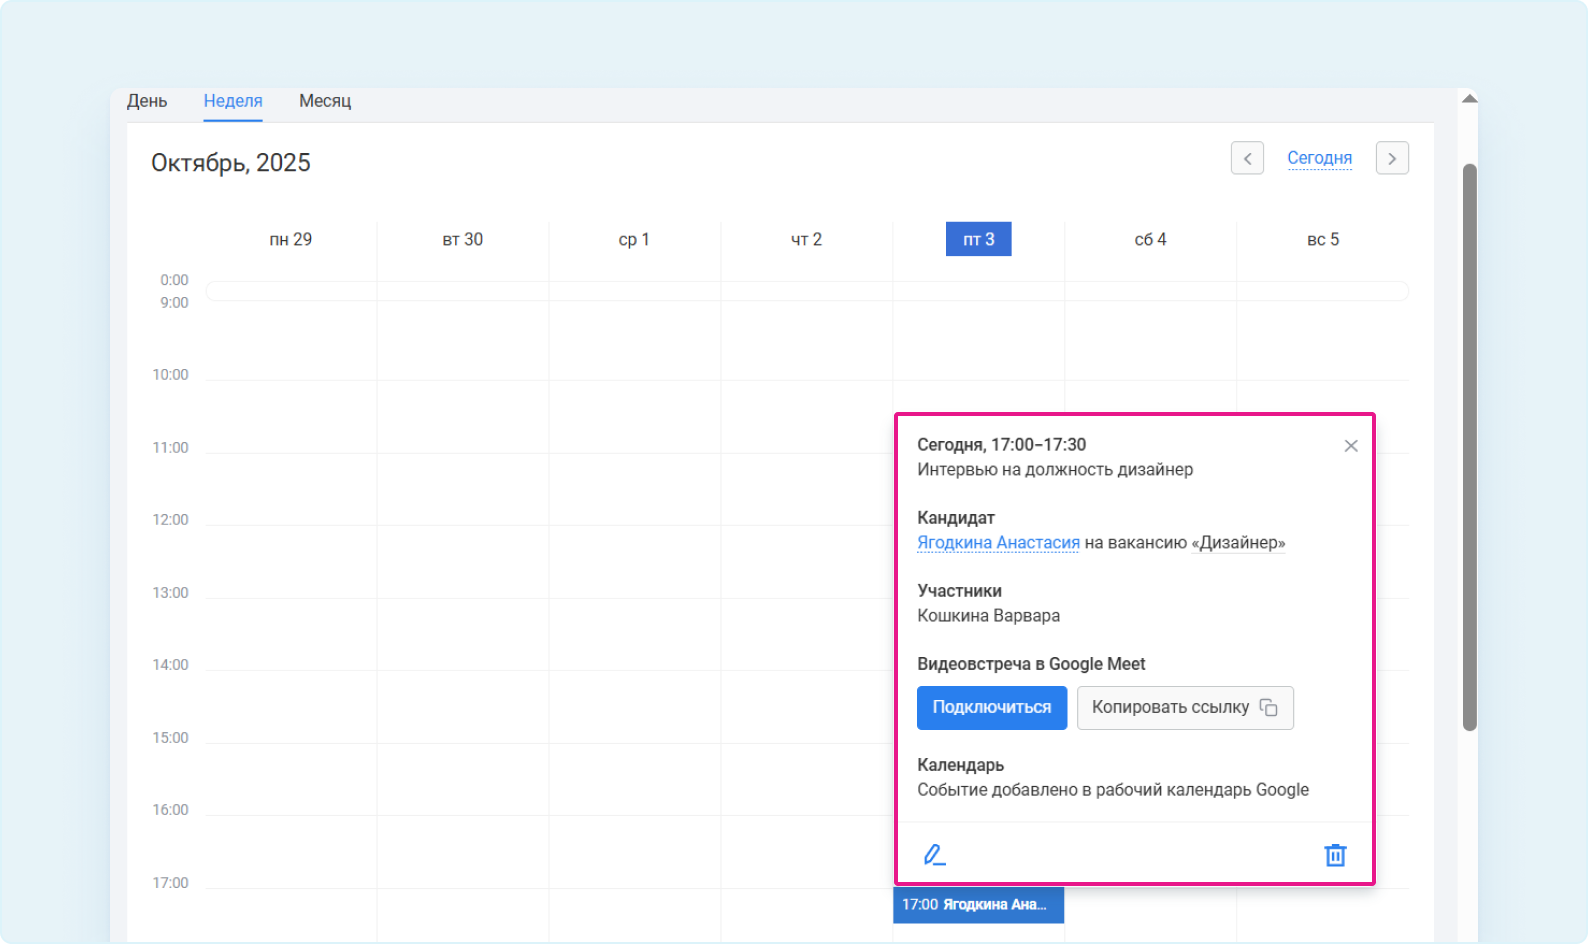Click the all-day row under ср 1

click(x=634, y=291)
